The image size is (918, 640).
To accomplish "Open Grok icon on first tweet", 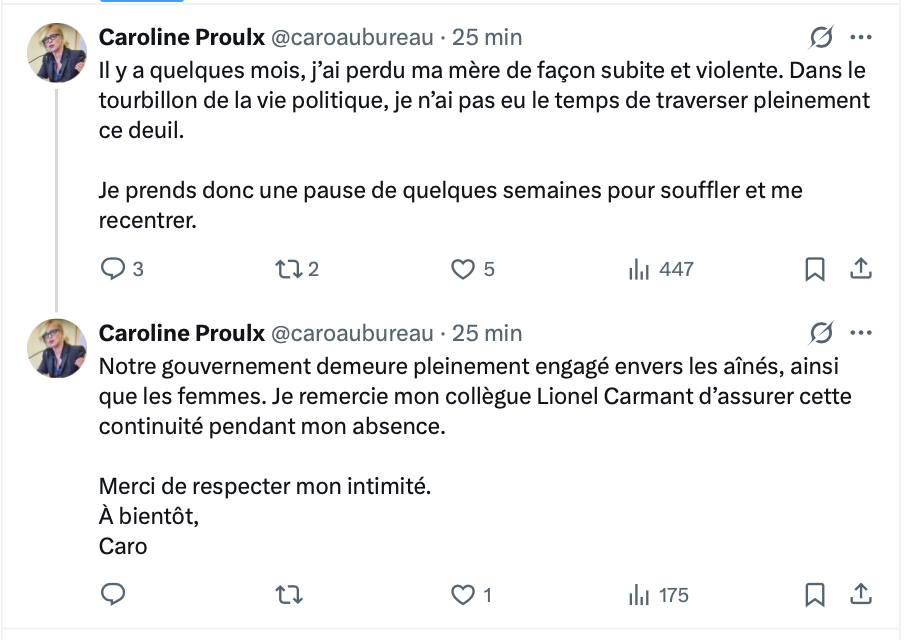I will tap(821, 38).
